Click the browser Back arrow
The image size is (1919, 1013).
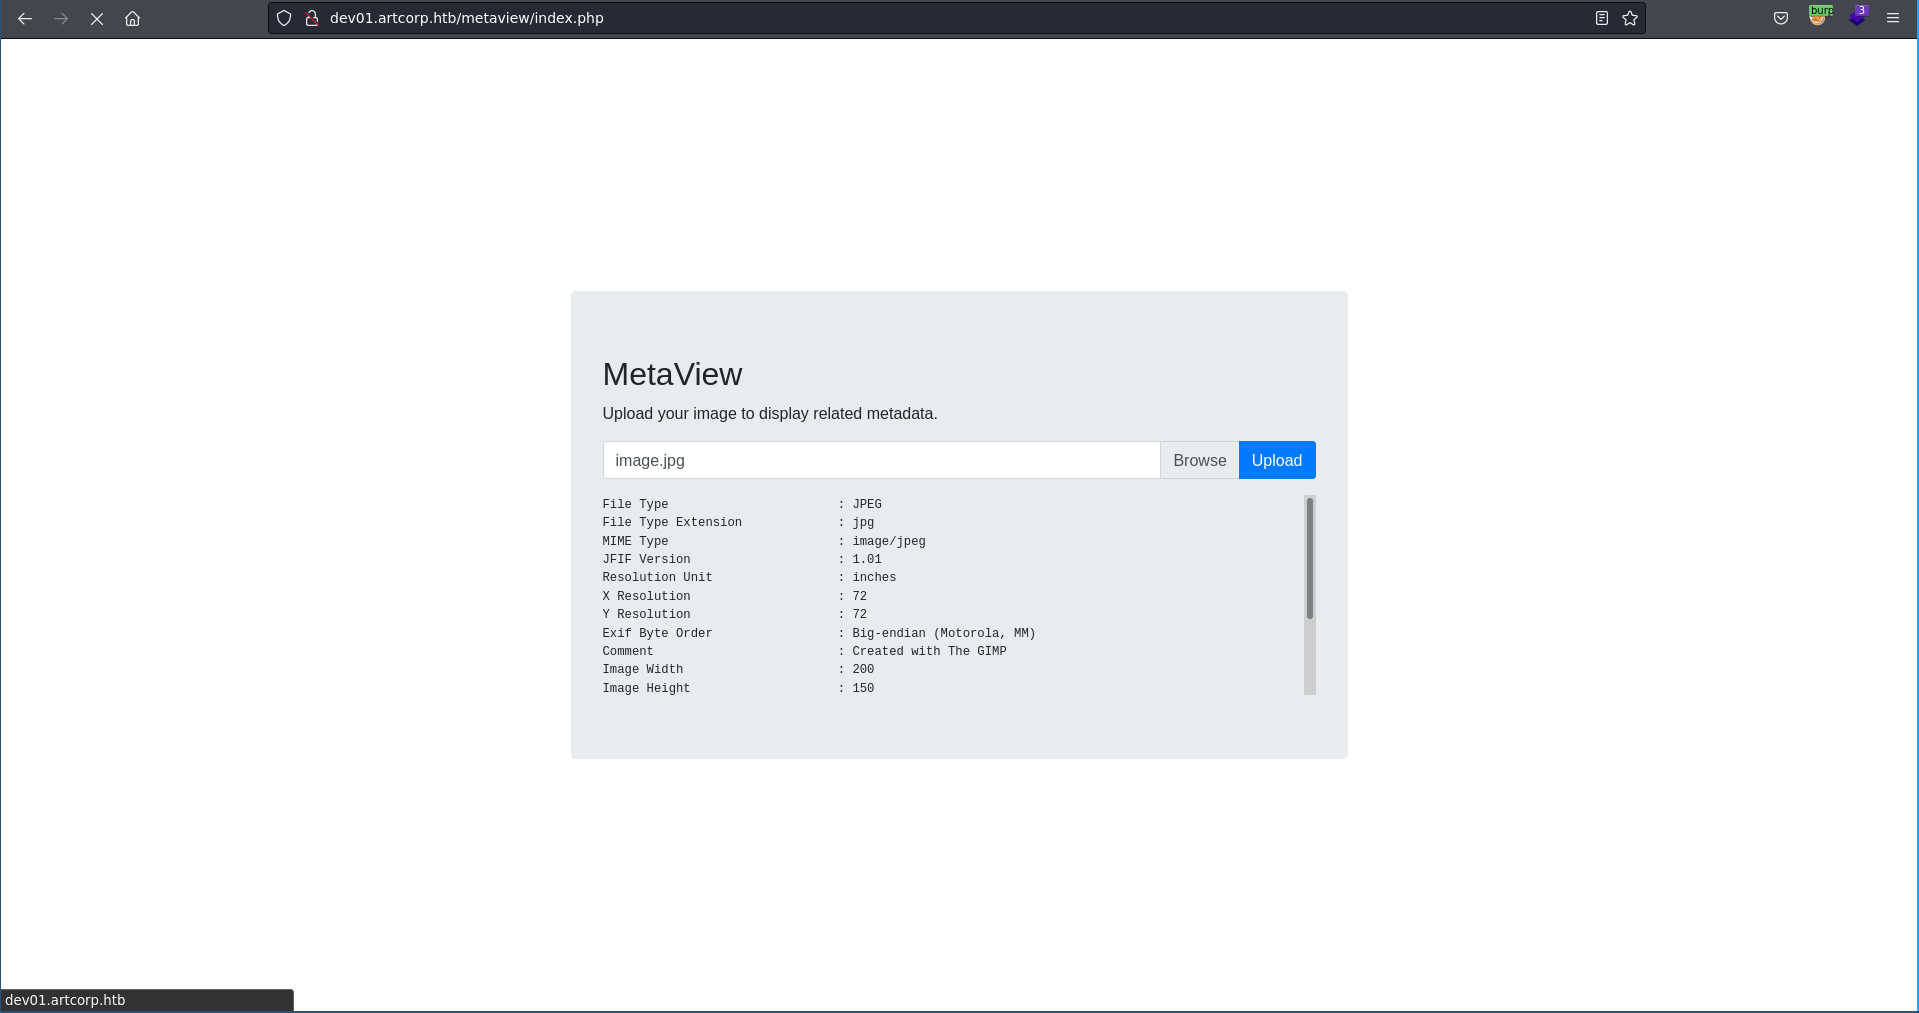pyautogui.click(x=25, y=18)
